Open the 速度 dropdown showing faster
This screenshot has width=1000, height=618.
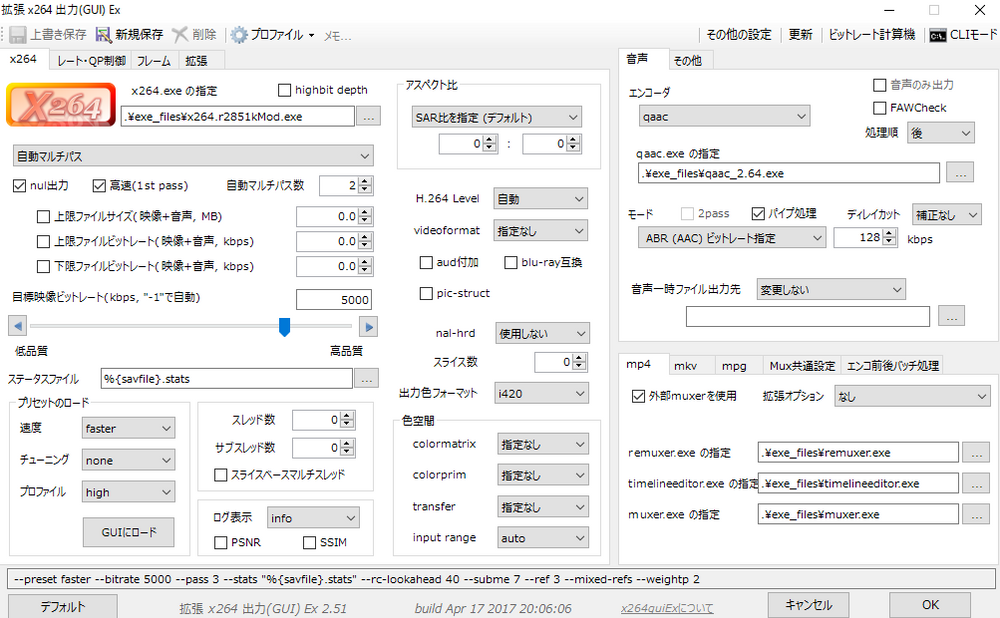[128, 428]
